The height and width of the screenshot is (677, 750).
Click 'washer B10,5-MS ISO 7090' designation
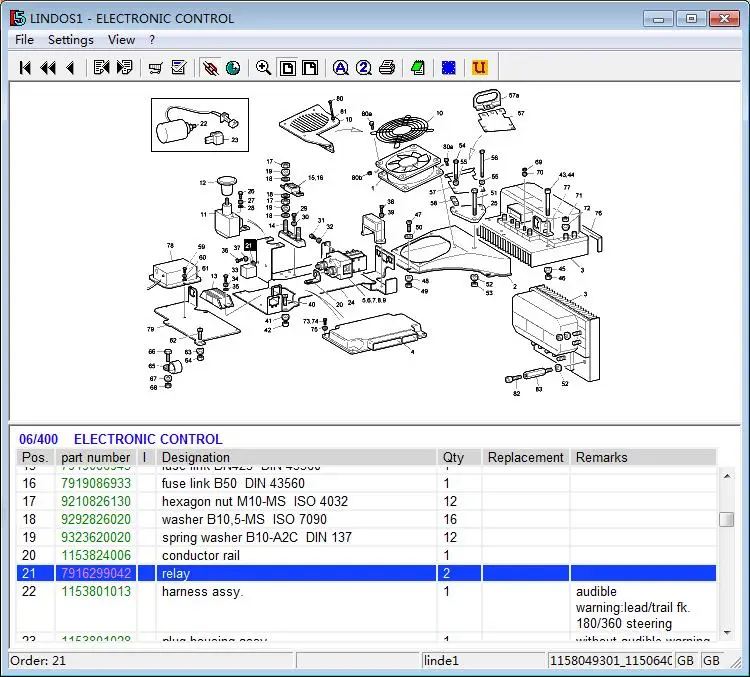(x=244, y=519)
